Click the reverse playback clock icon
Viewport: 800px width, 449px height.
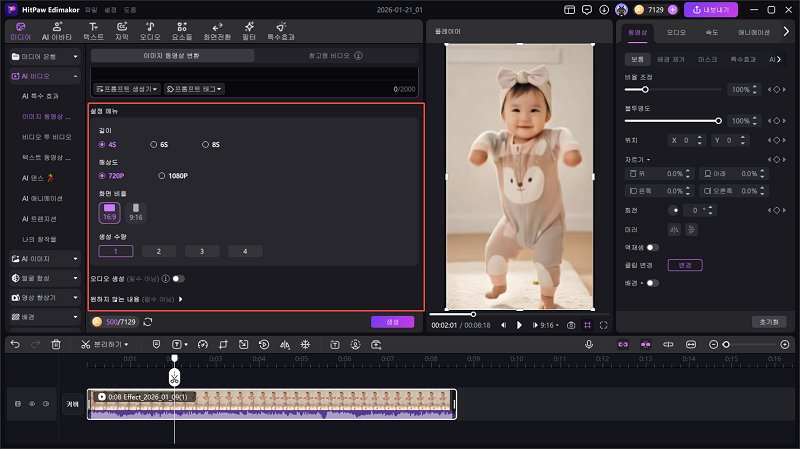point(264,344)
